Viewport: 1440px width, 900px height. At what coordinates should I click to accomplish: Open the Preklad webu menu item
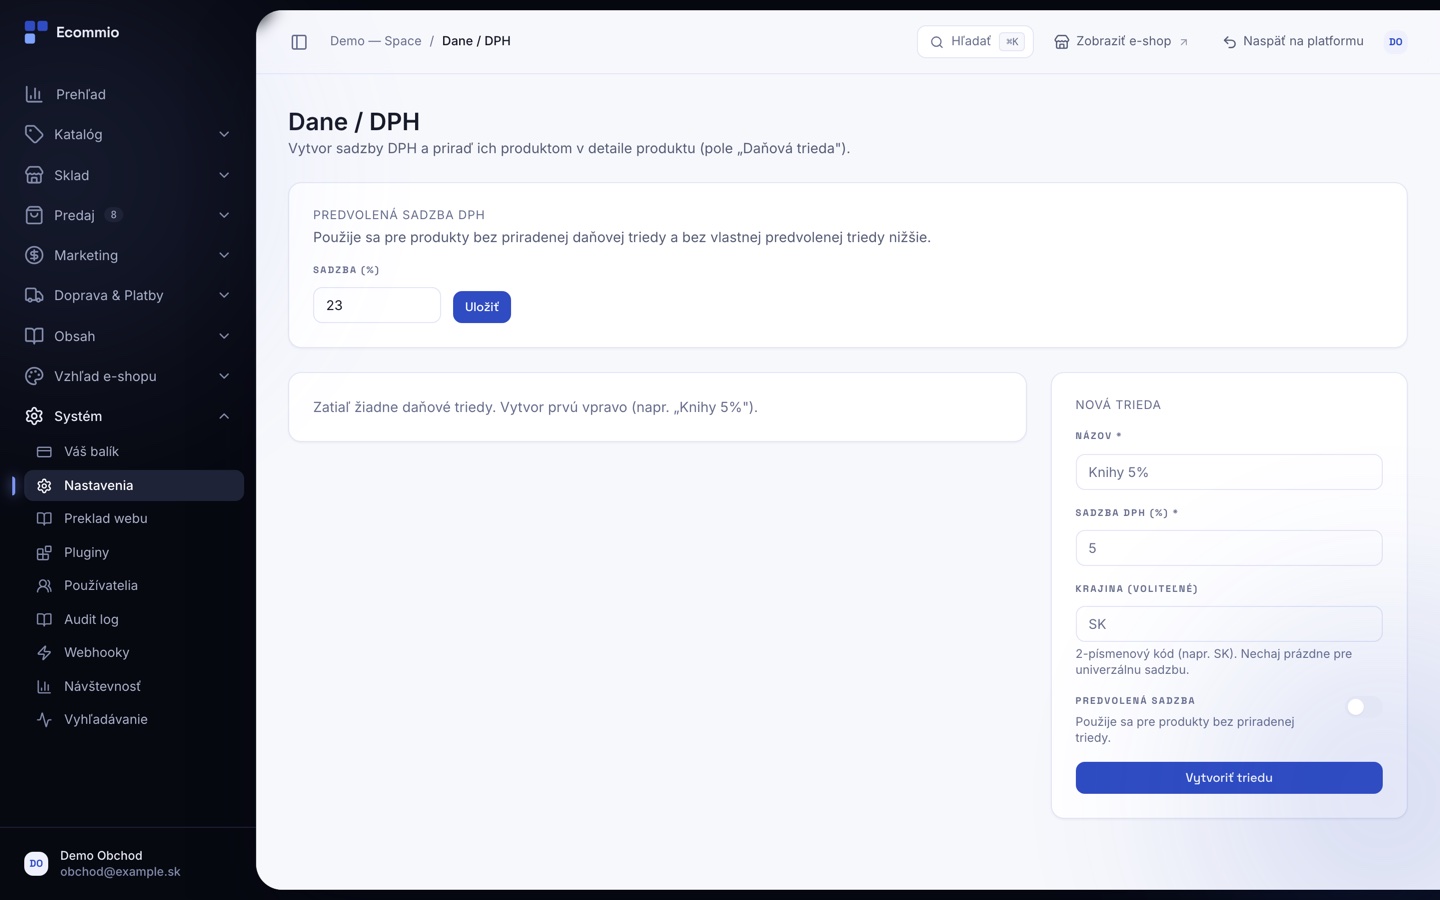(x=134, y=519)
